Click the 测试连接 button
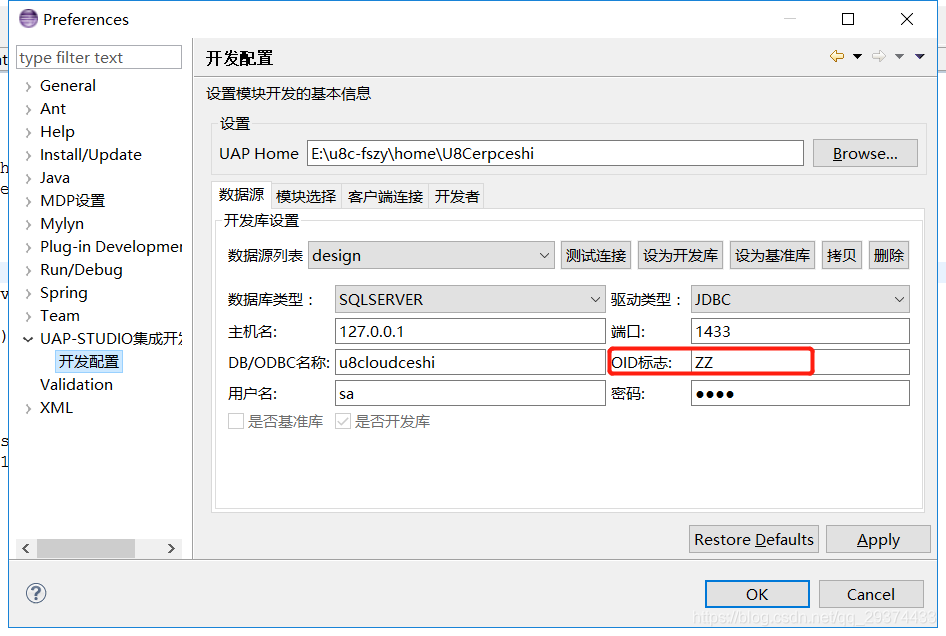The height and width of the screenshot is (636, 946). click(595, 255)
